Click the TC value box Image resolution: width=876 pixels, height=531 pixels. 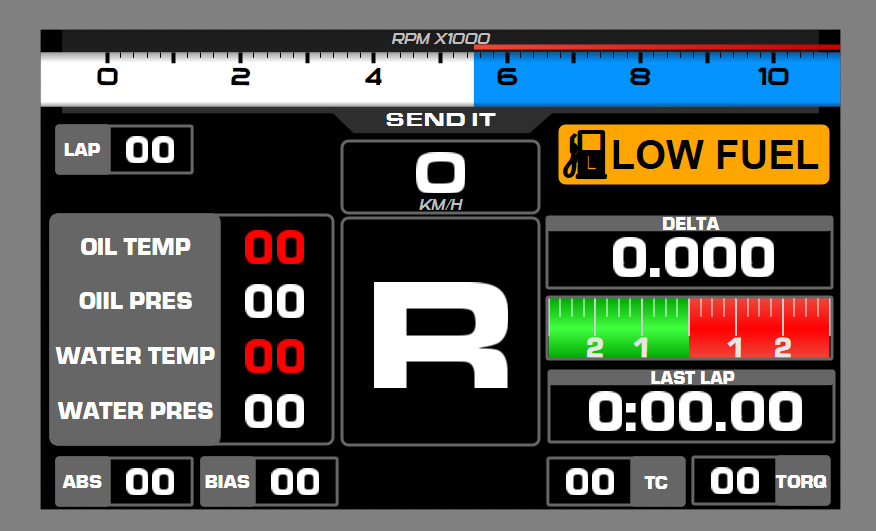pyautogui.click(x=589, y=482)
